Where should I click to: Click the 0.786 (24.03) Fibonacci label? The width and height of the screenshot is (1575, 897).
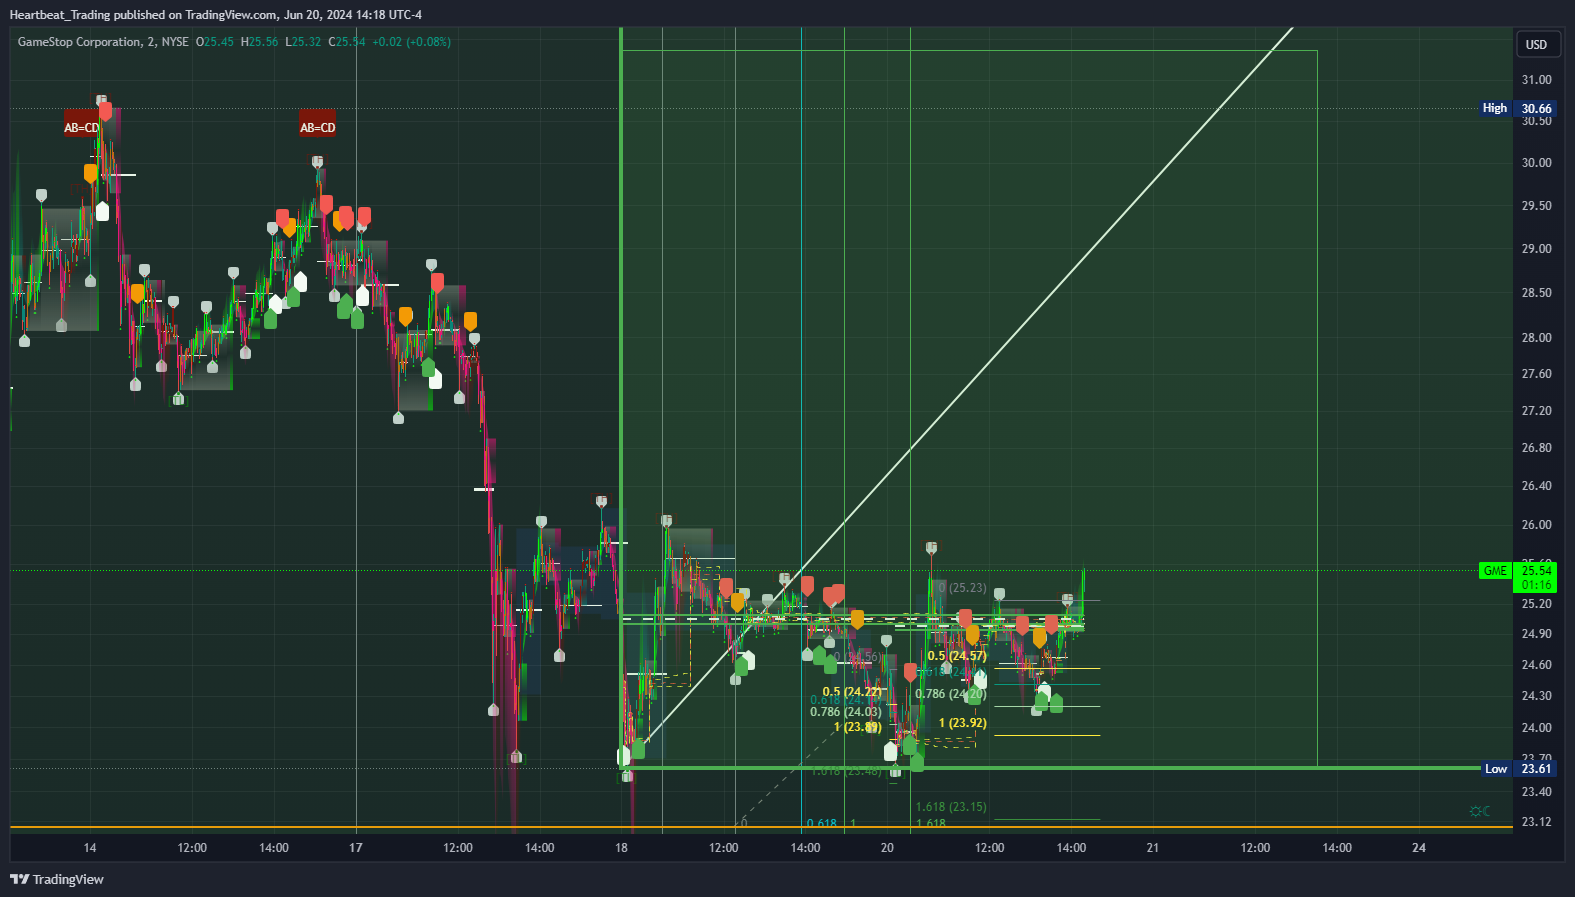coord(846,712)
